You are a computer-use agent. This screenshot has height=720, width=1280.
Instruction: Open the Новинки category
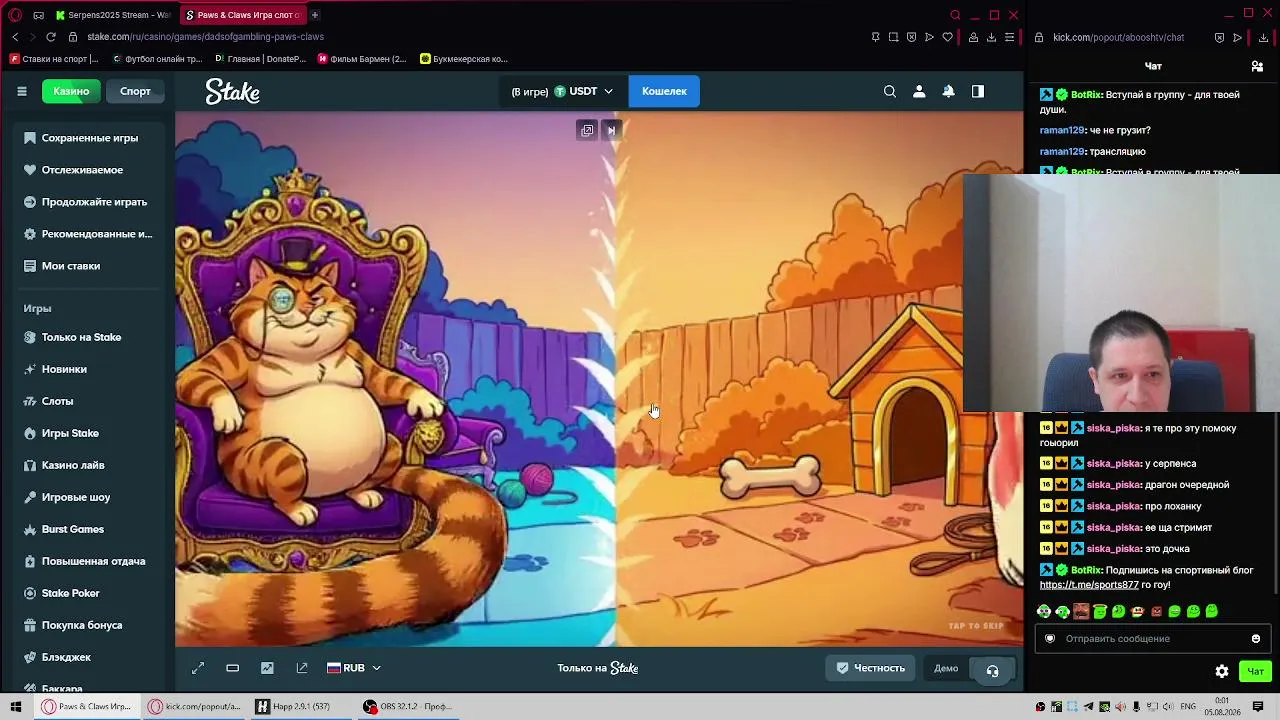point(64,369)
